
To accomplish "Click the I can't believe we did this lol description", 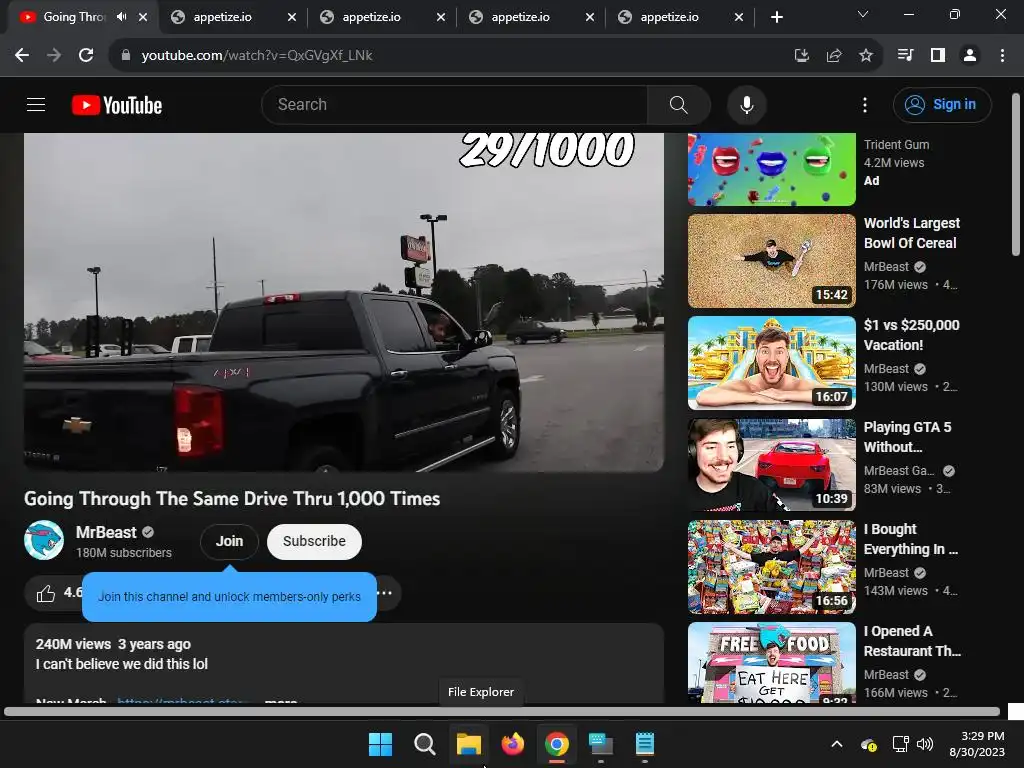I will click(x=121, y=664).
